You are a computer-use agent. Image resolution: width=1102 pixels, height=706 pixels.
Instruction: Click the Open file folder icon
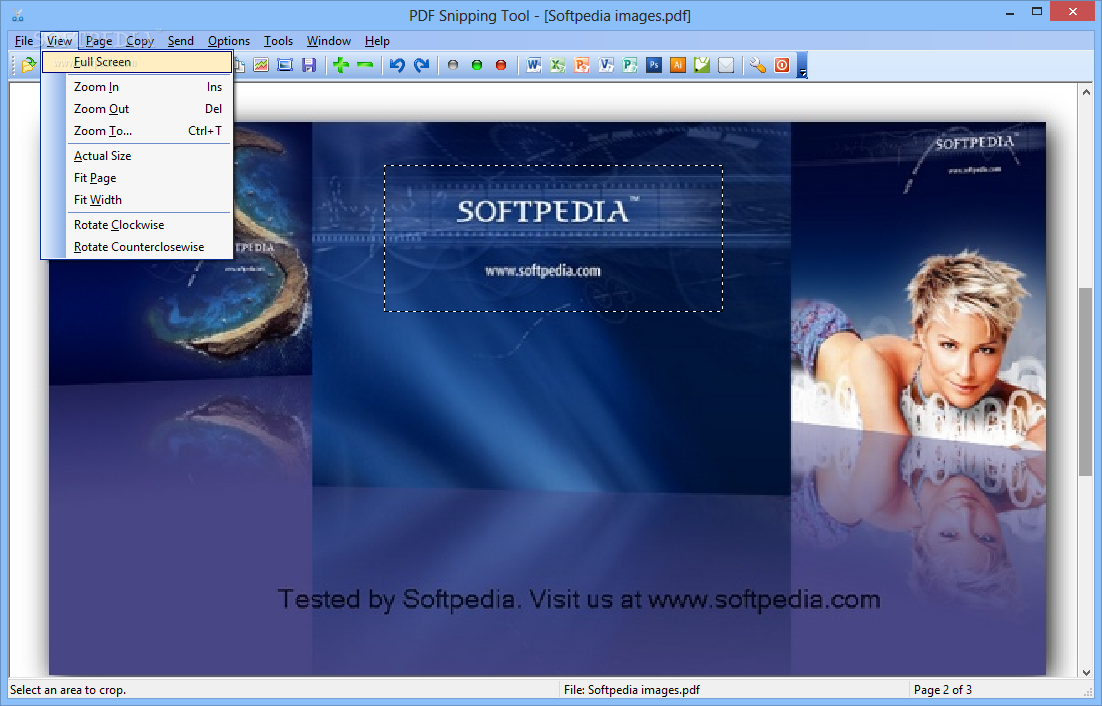point(28,65)
